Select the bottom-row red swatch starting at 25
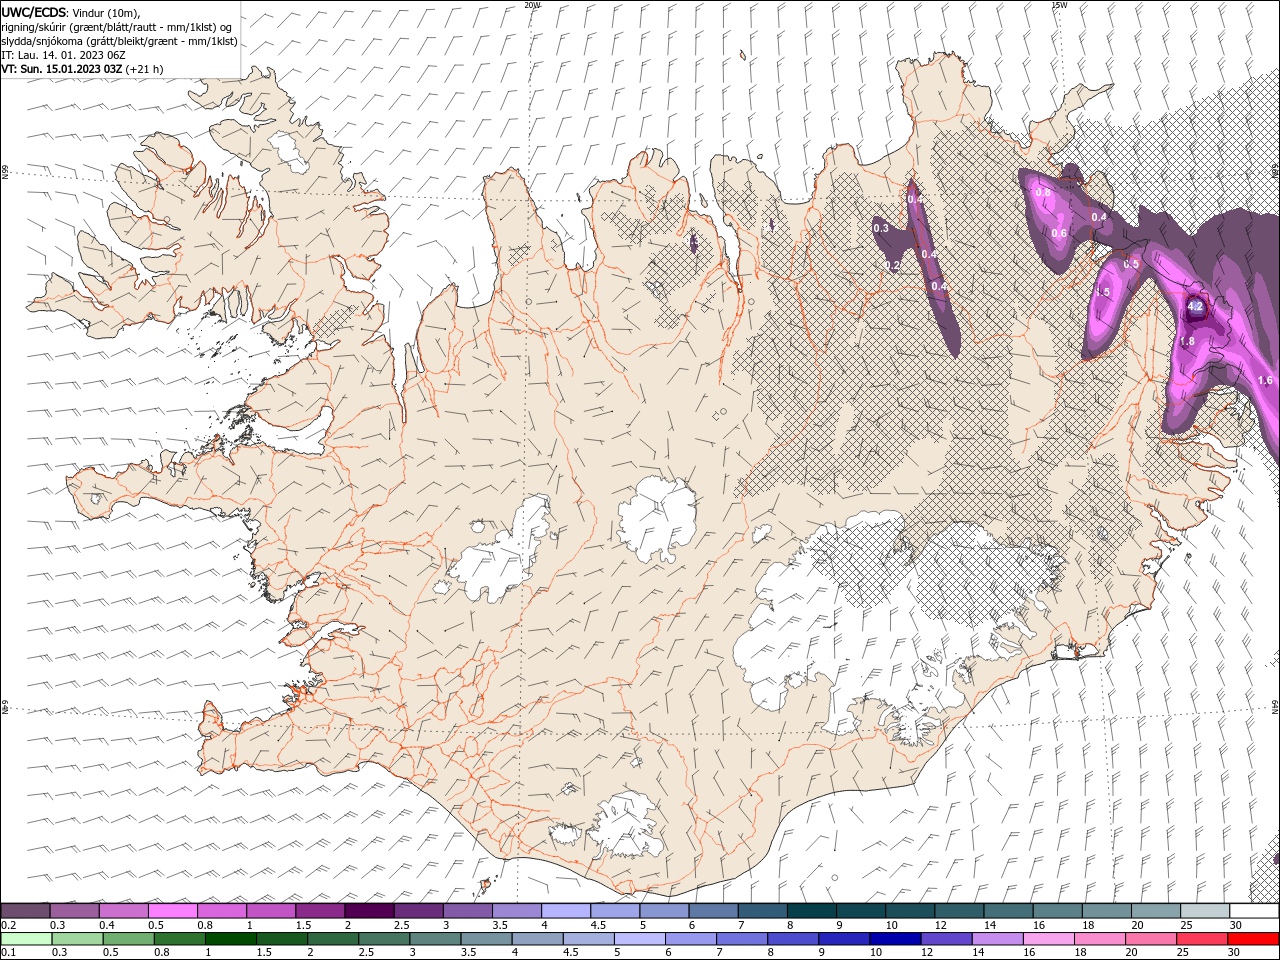Image resolution: width=1280 pixels, height=960 pixels. tap(1201, 939)
